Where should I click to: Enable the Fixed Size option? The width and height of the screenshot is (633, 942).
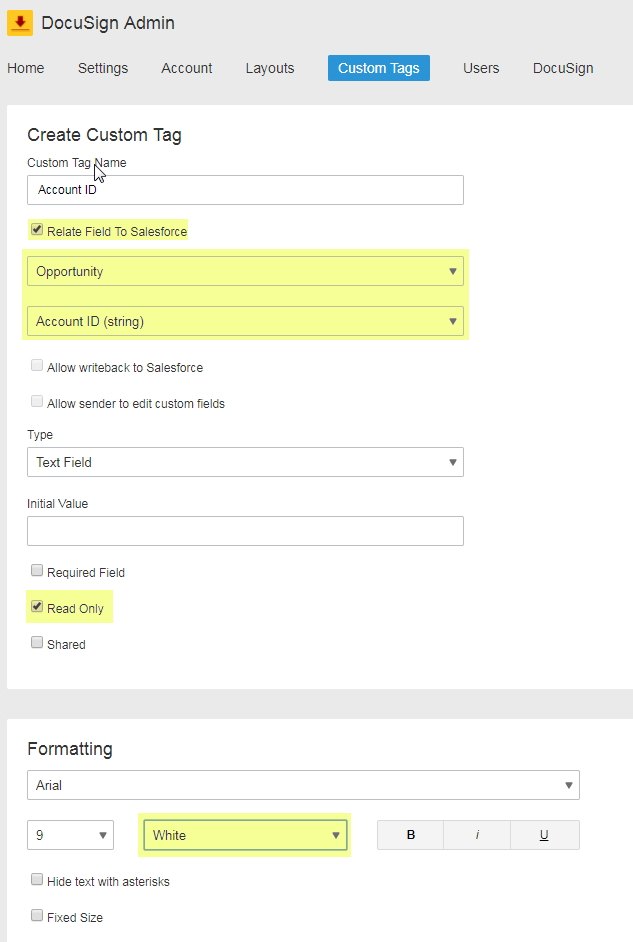[x=37, y=915]
